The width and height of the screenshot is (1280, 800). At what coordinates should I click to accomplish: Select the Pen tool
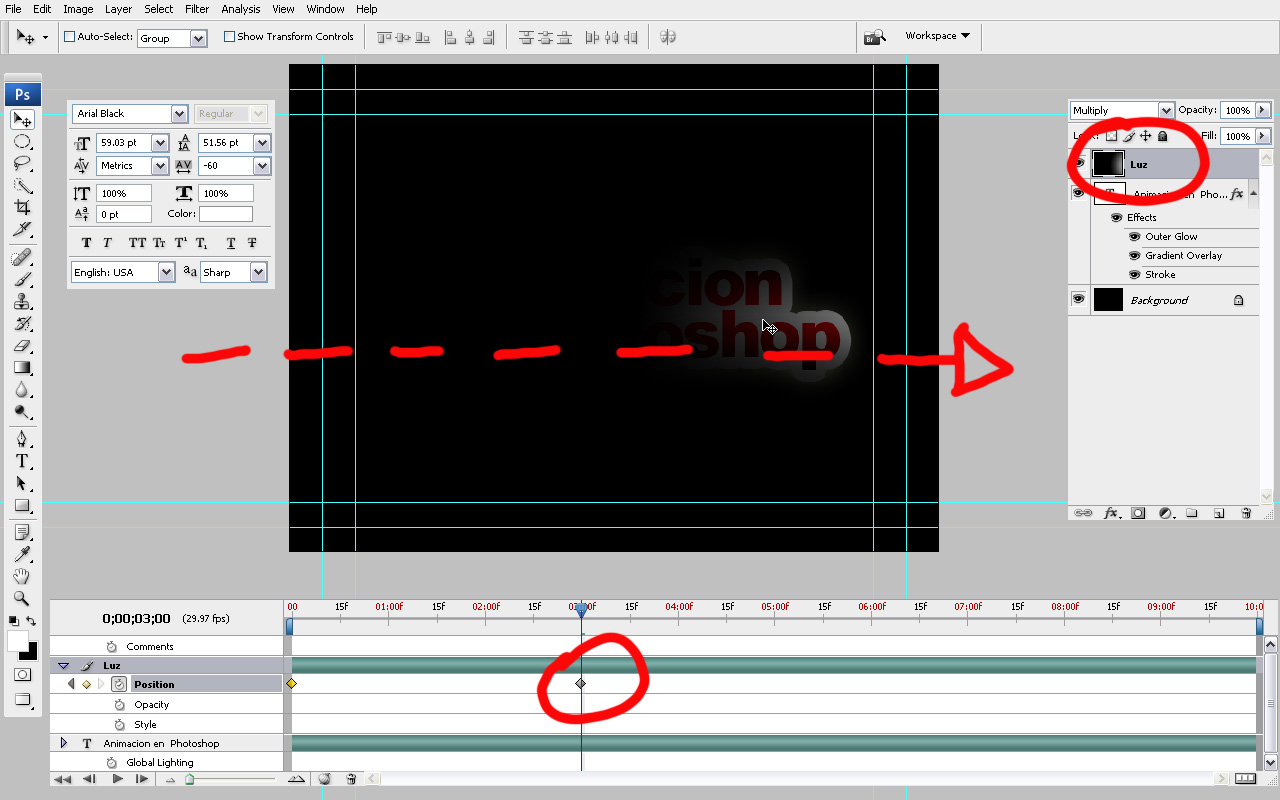(22, 439)
